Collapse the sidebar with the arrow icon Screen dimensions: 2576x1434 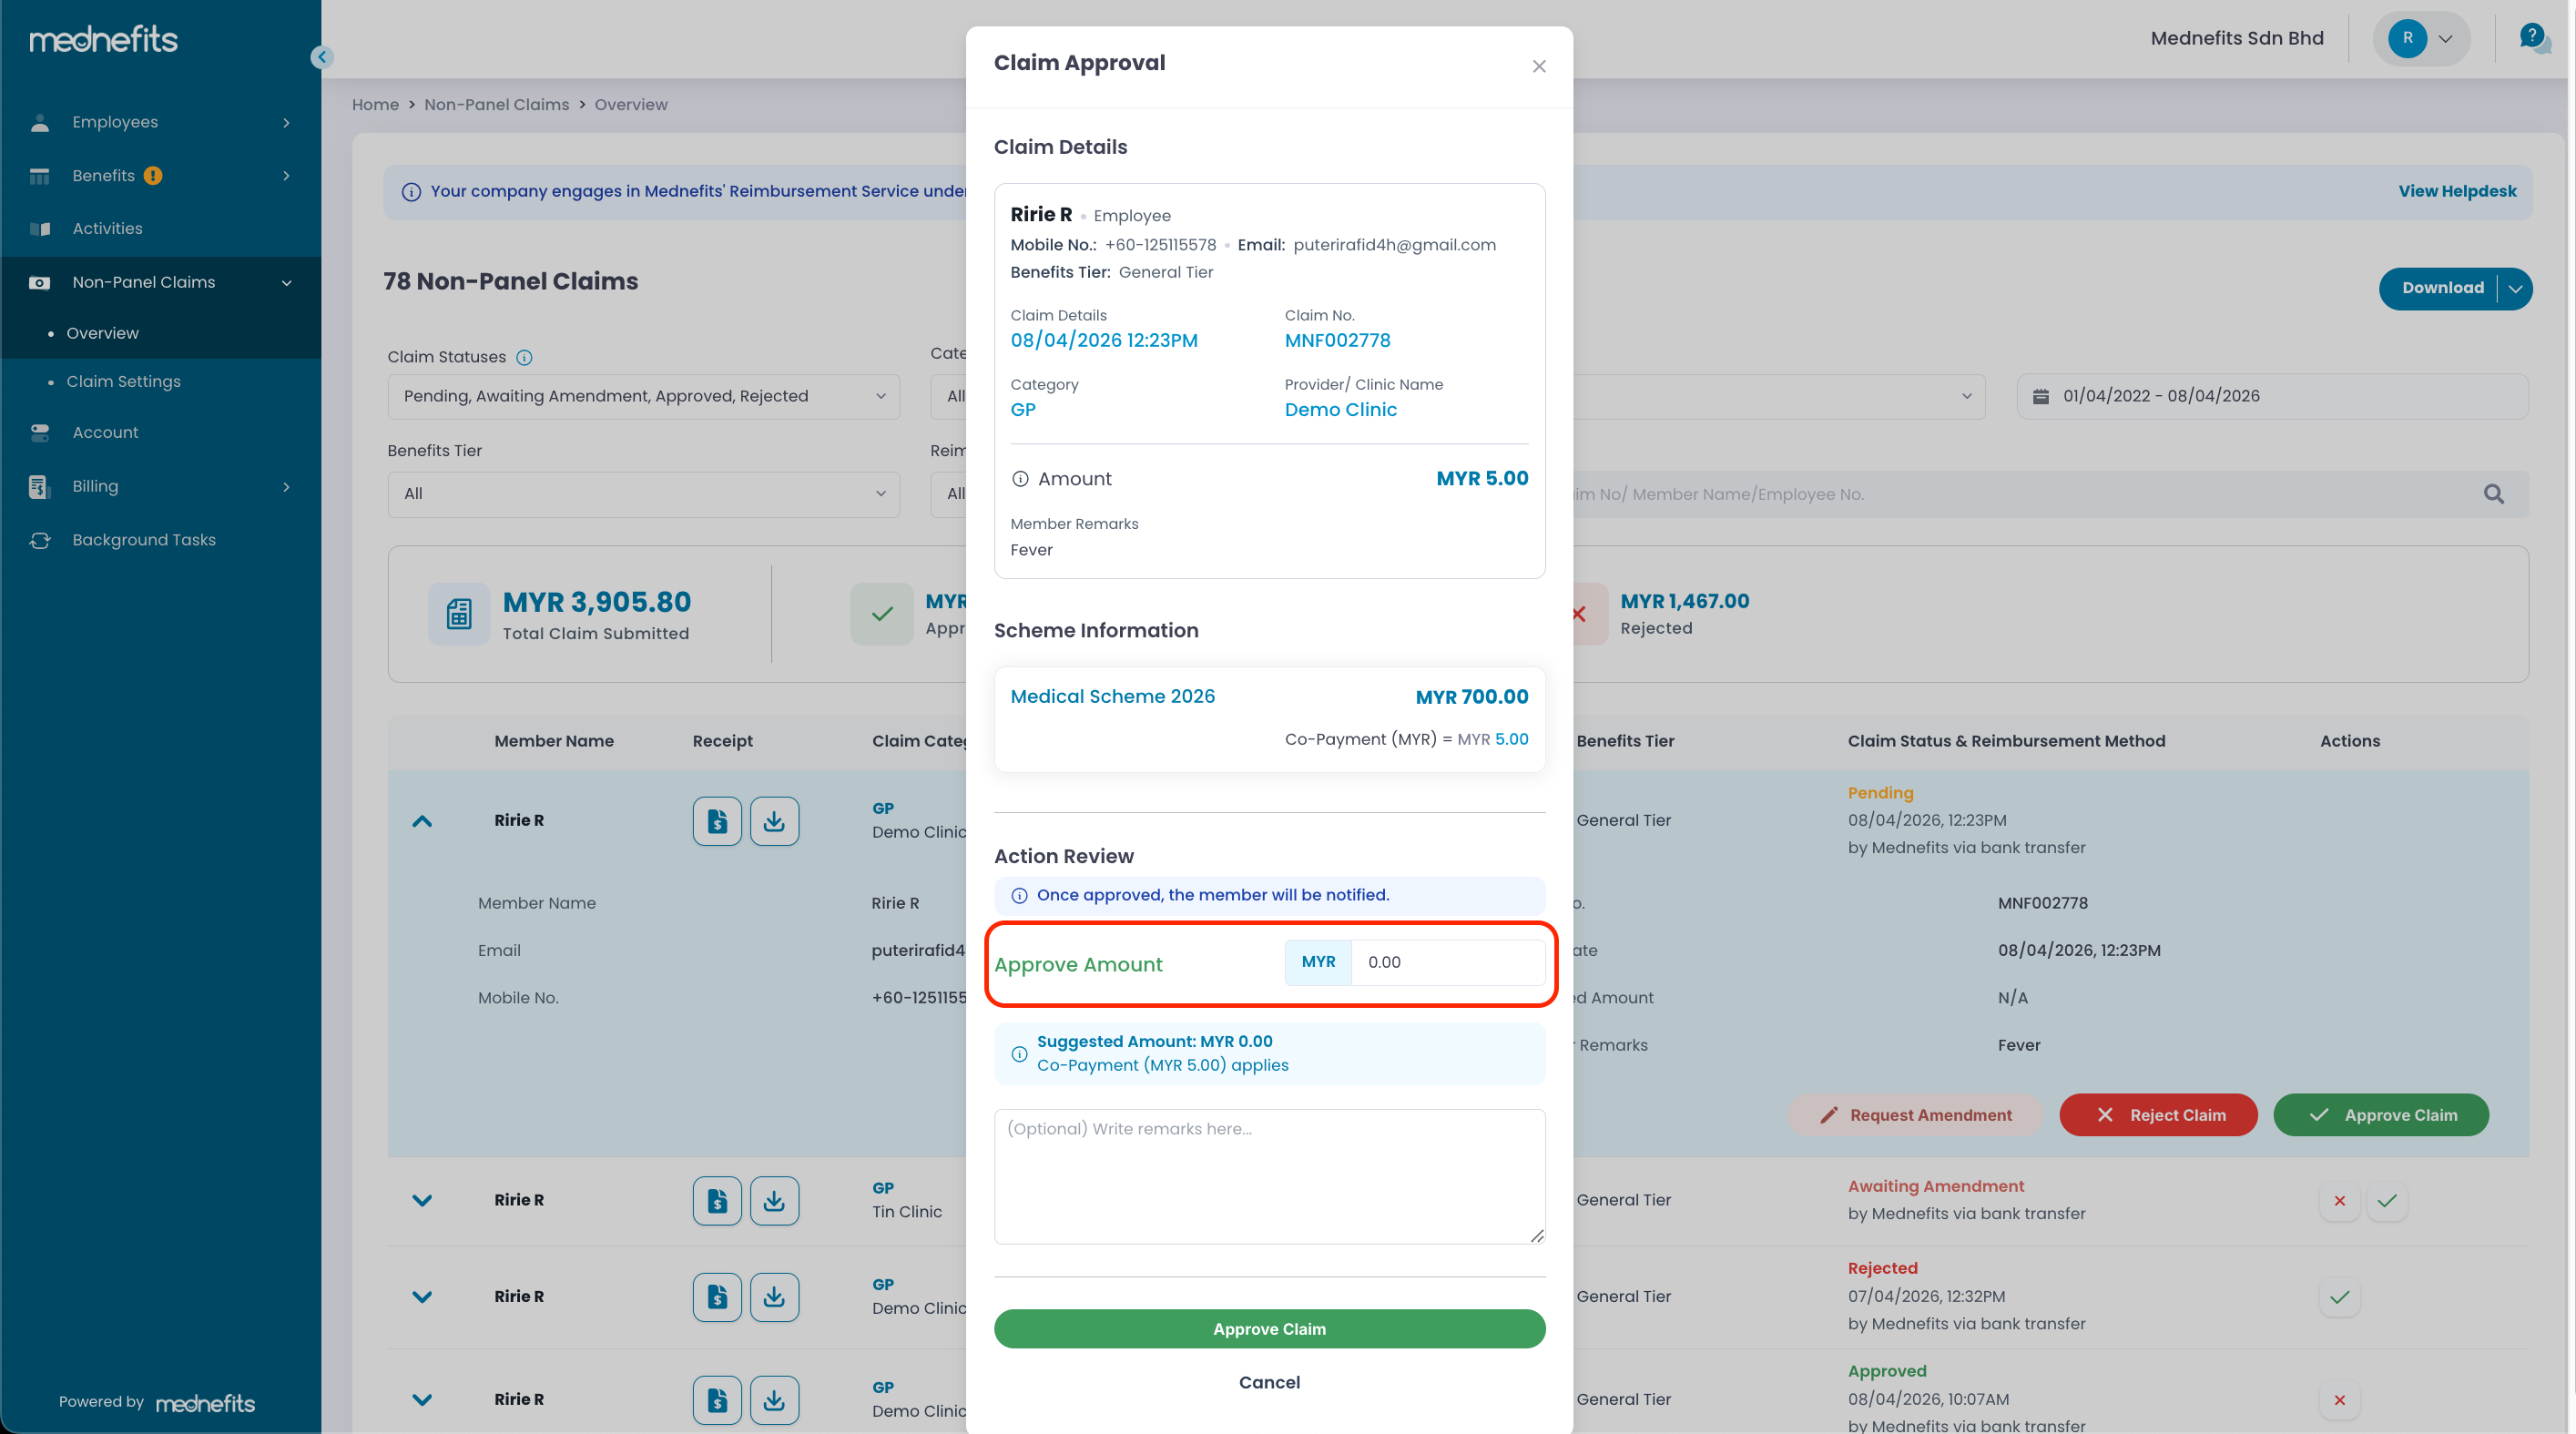pos(321,57)
